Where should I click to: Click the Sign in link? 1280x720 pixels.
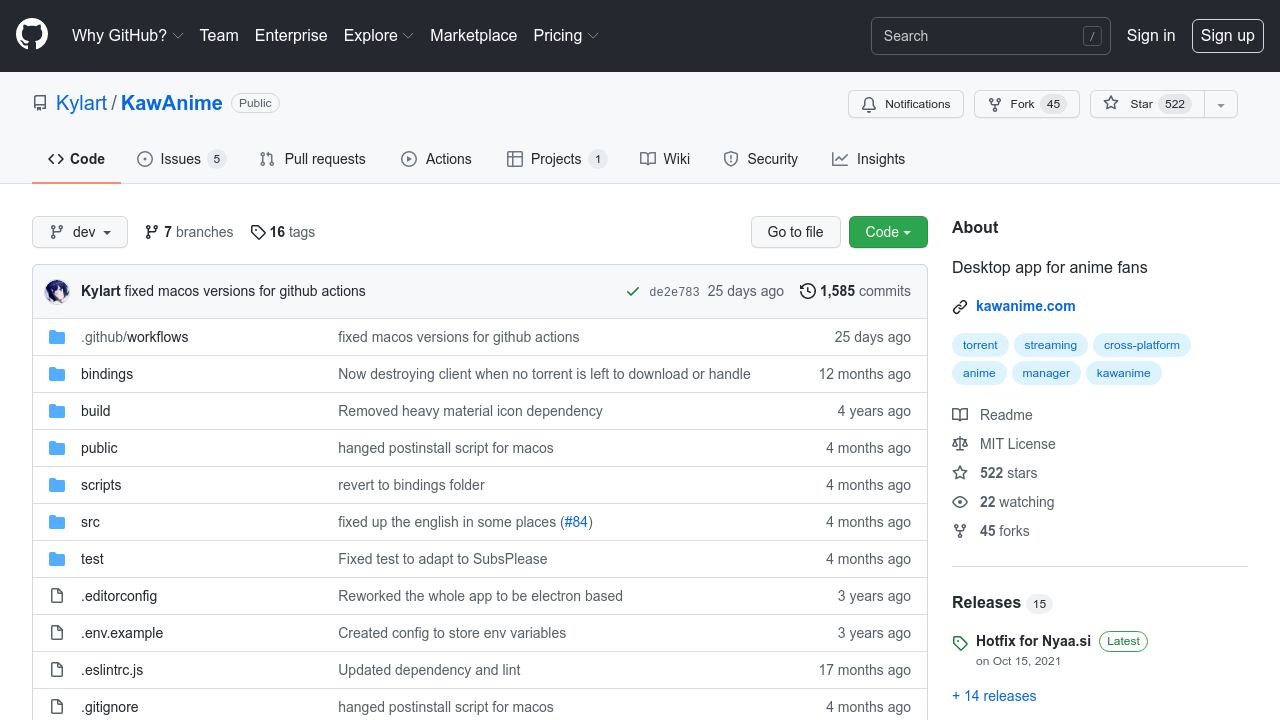tap(1151, 35)
